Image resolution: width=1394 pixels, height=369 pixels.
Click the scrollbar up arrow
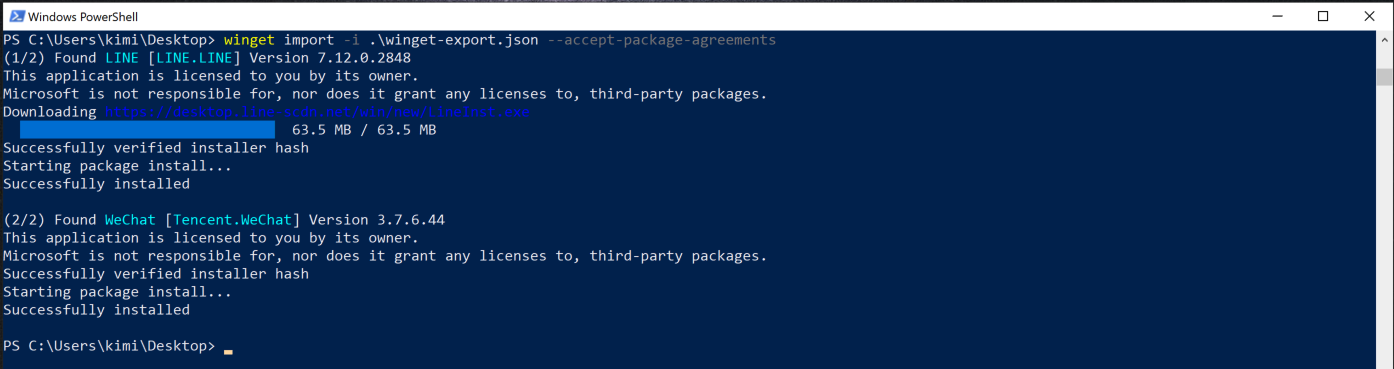click(x=1384, y=41)
